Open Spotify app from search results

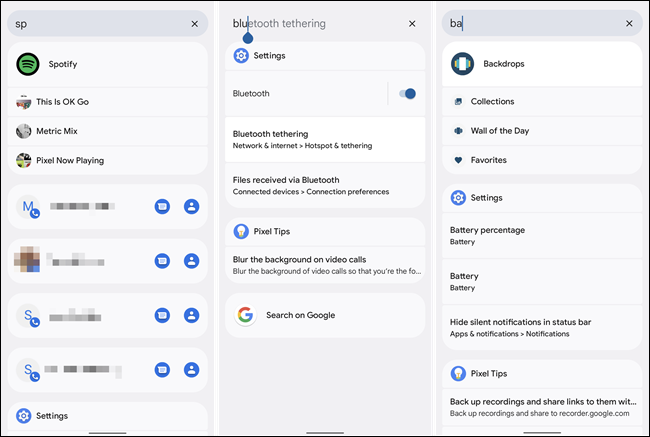62,64
